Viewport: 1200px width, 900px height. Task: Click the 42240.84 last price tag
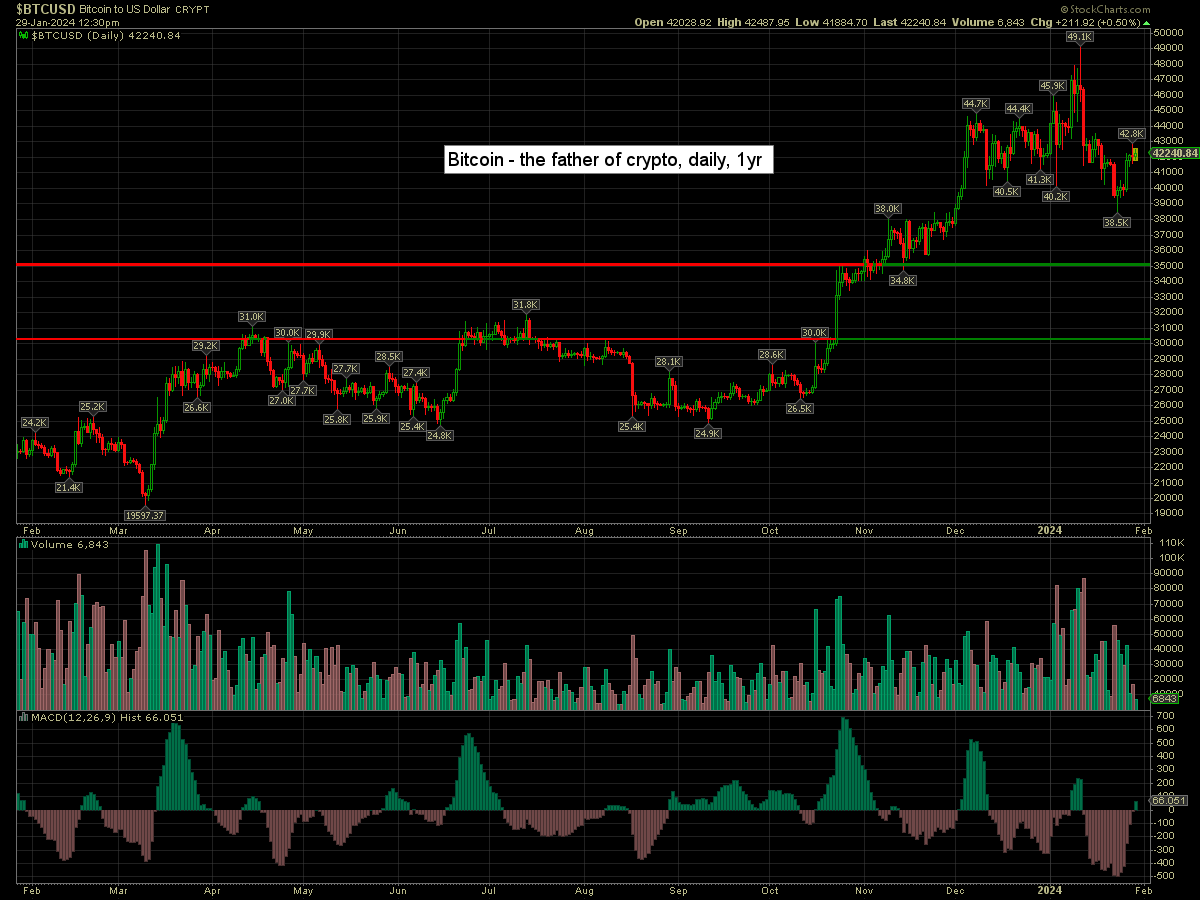(1174, 153)
